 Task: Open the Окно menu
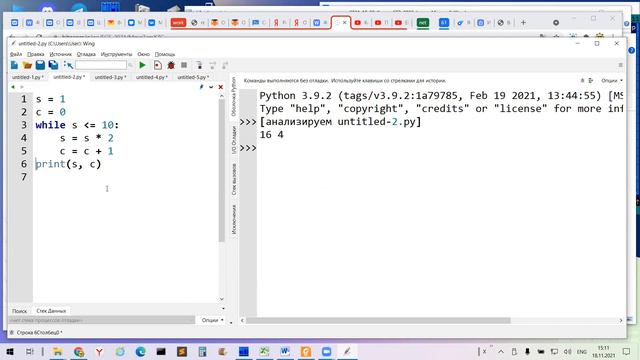pyautogui.click(x=143, y=54)
